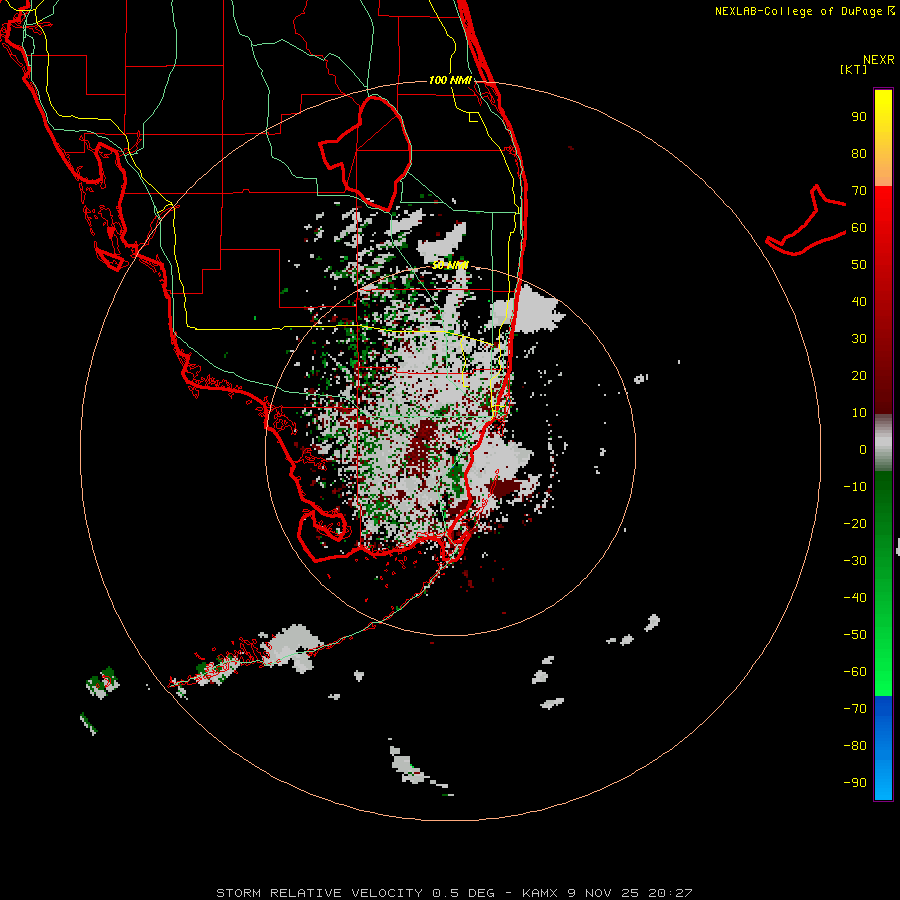The width and height of the screenshot is (900, 900).
Task: Click the -90 value on velocity scale
Action: (x=855, y=783)
